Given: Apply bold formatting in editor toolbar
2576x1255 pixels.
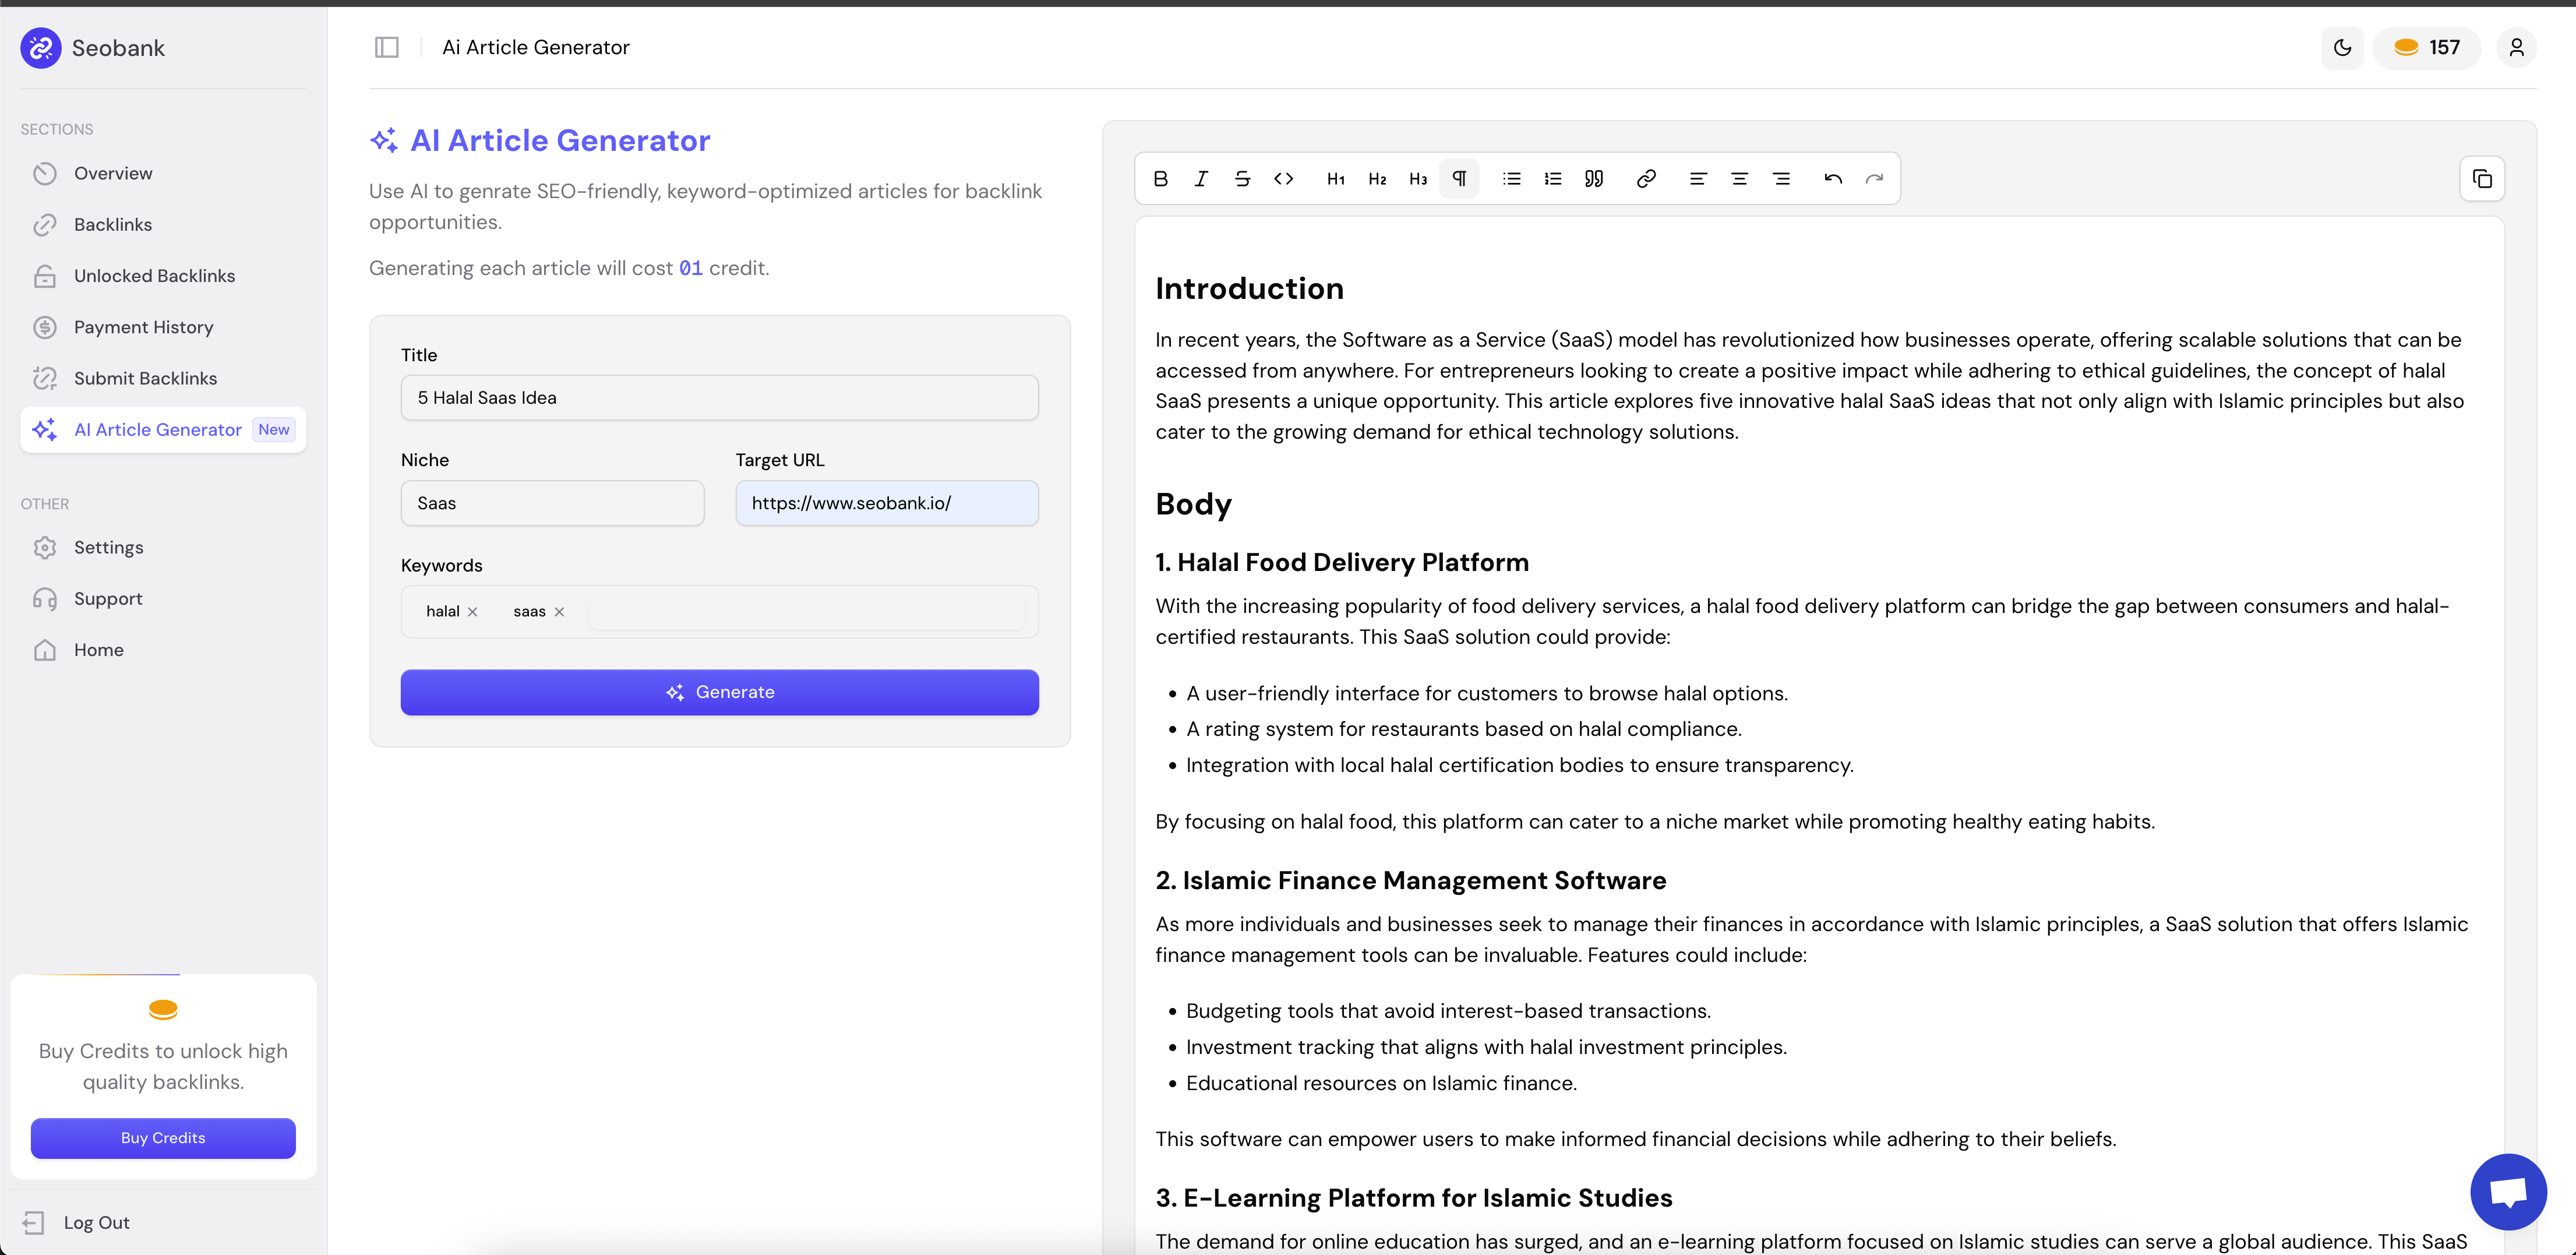Looking at the screenshot, I should (x=1160, y=179).
